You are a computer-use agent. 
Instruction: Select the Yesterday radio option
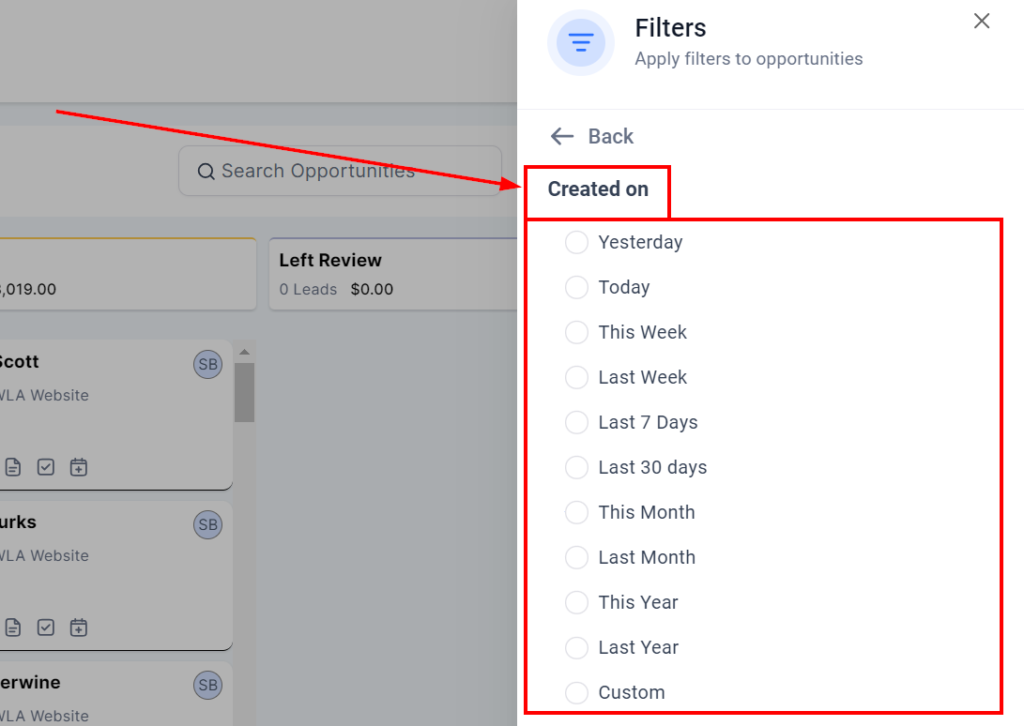pos(577,242)
